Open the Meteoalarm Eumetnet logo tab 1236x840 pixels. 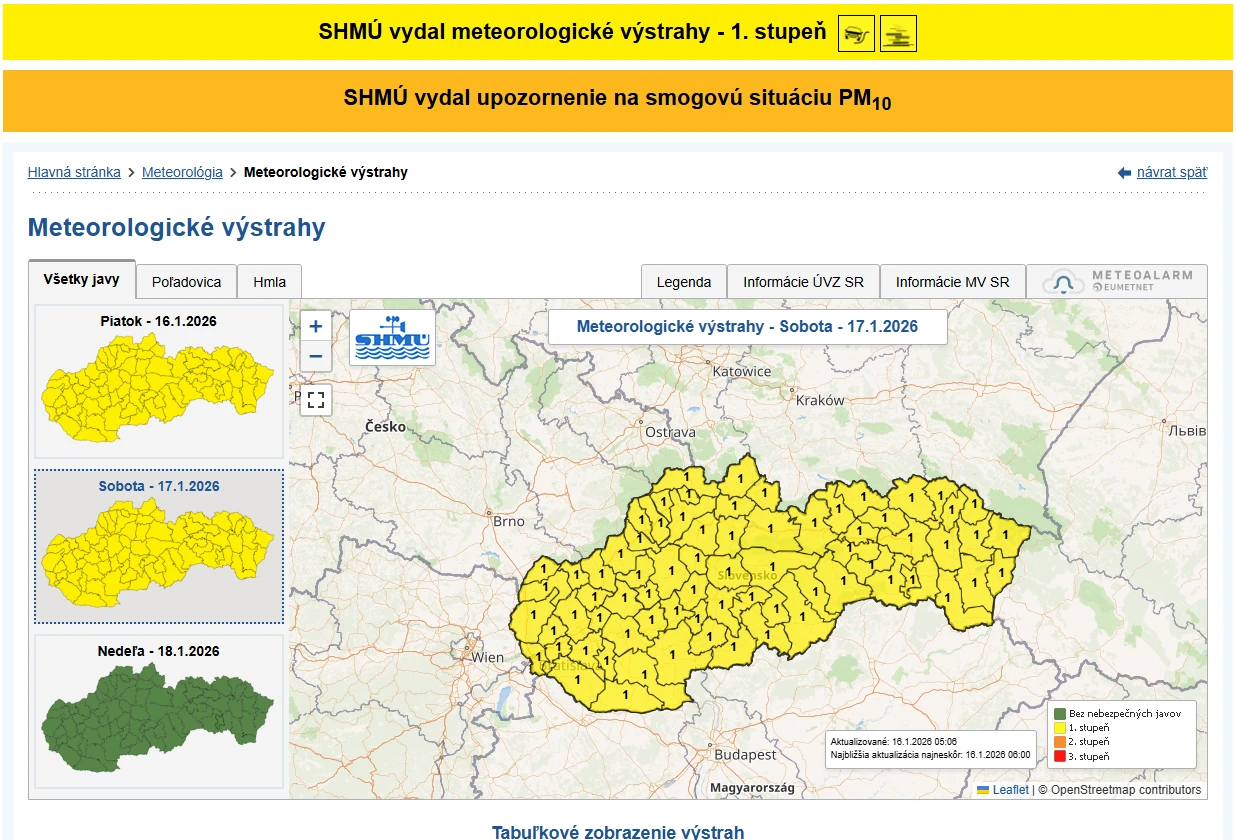coord(1117,282)
